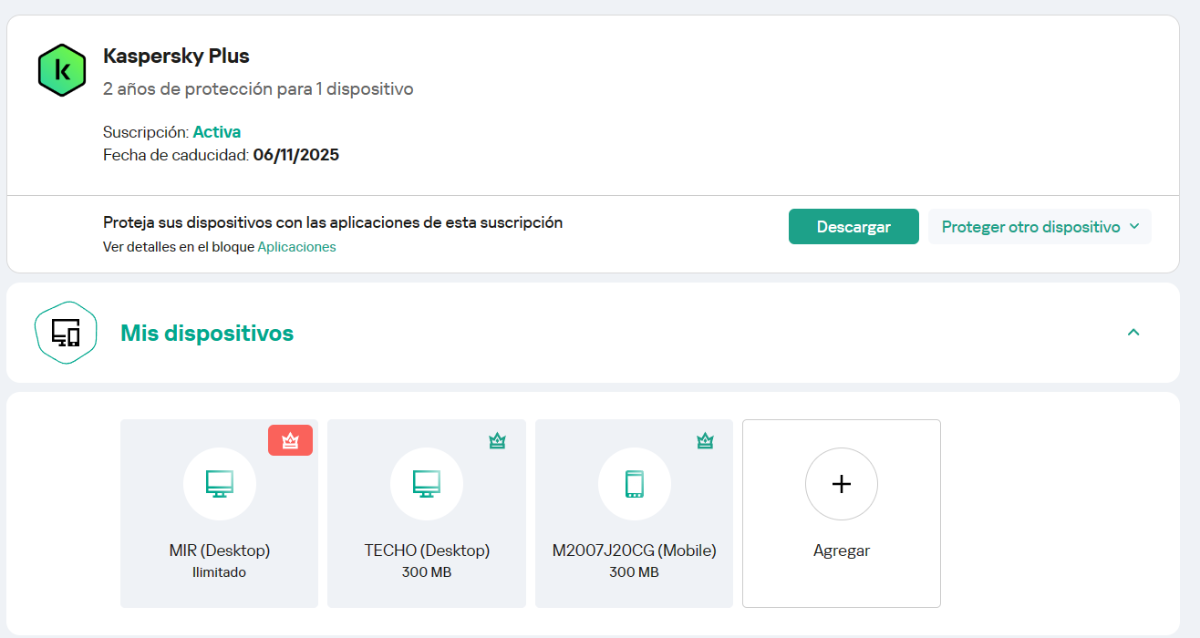Click the Descargar button
1200x638 pixels.
tap(854, 227)
